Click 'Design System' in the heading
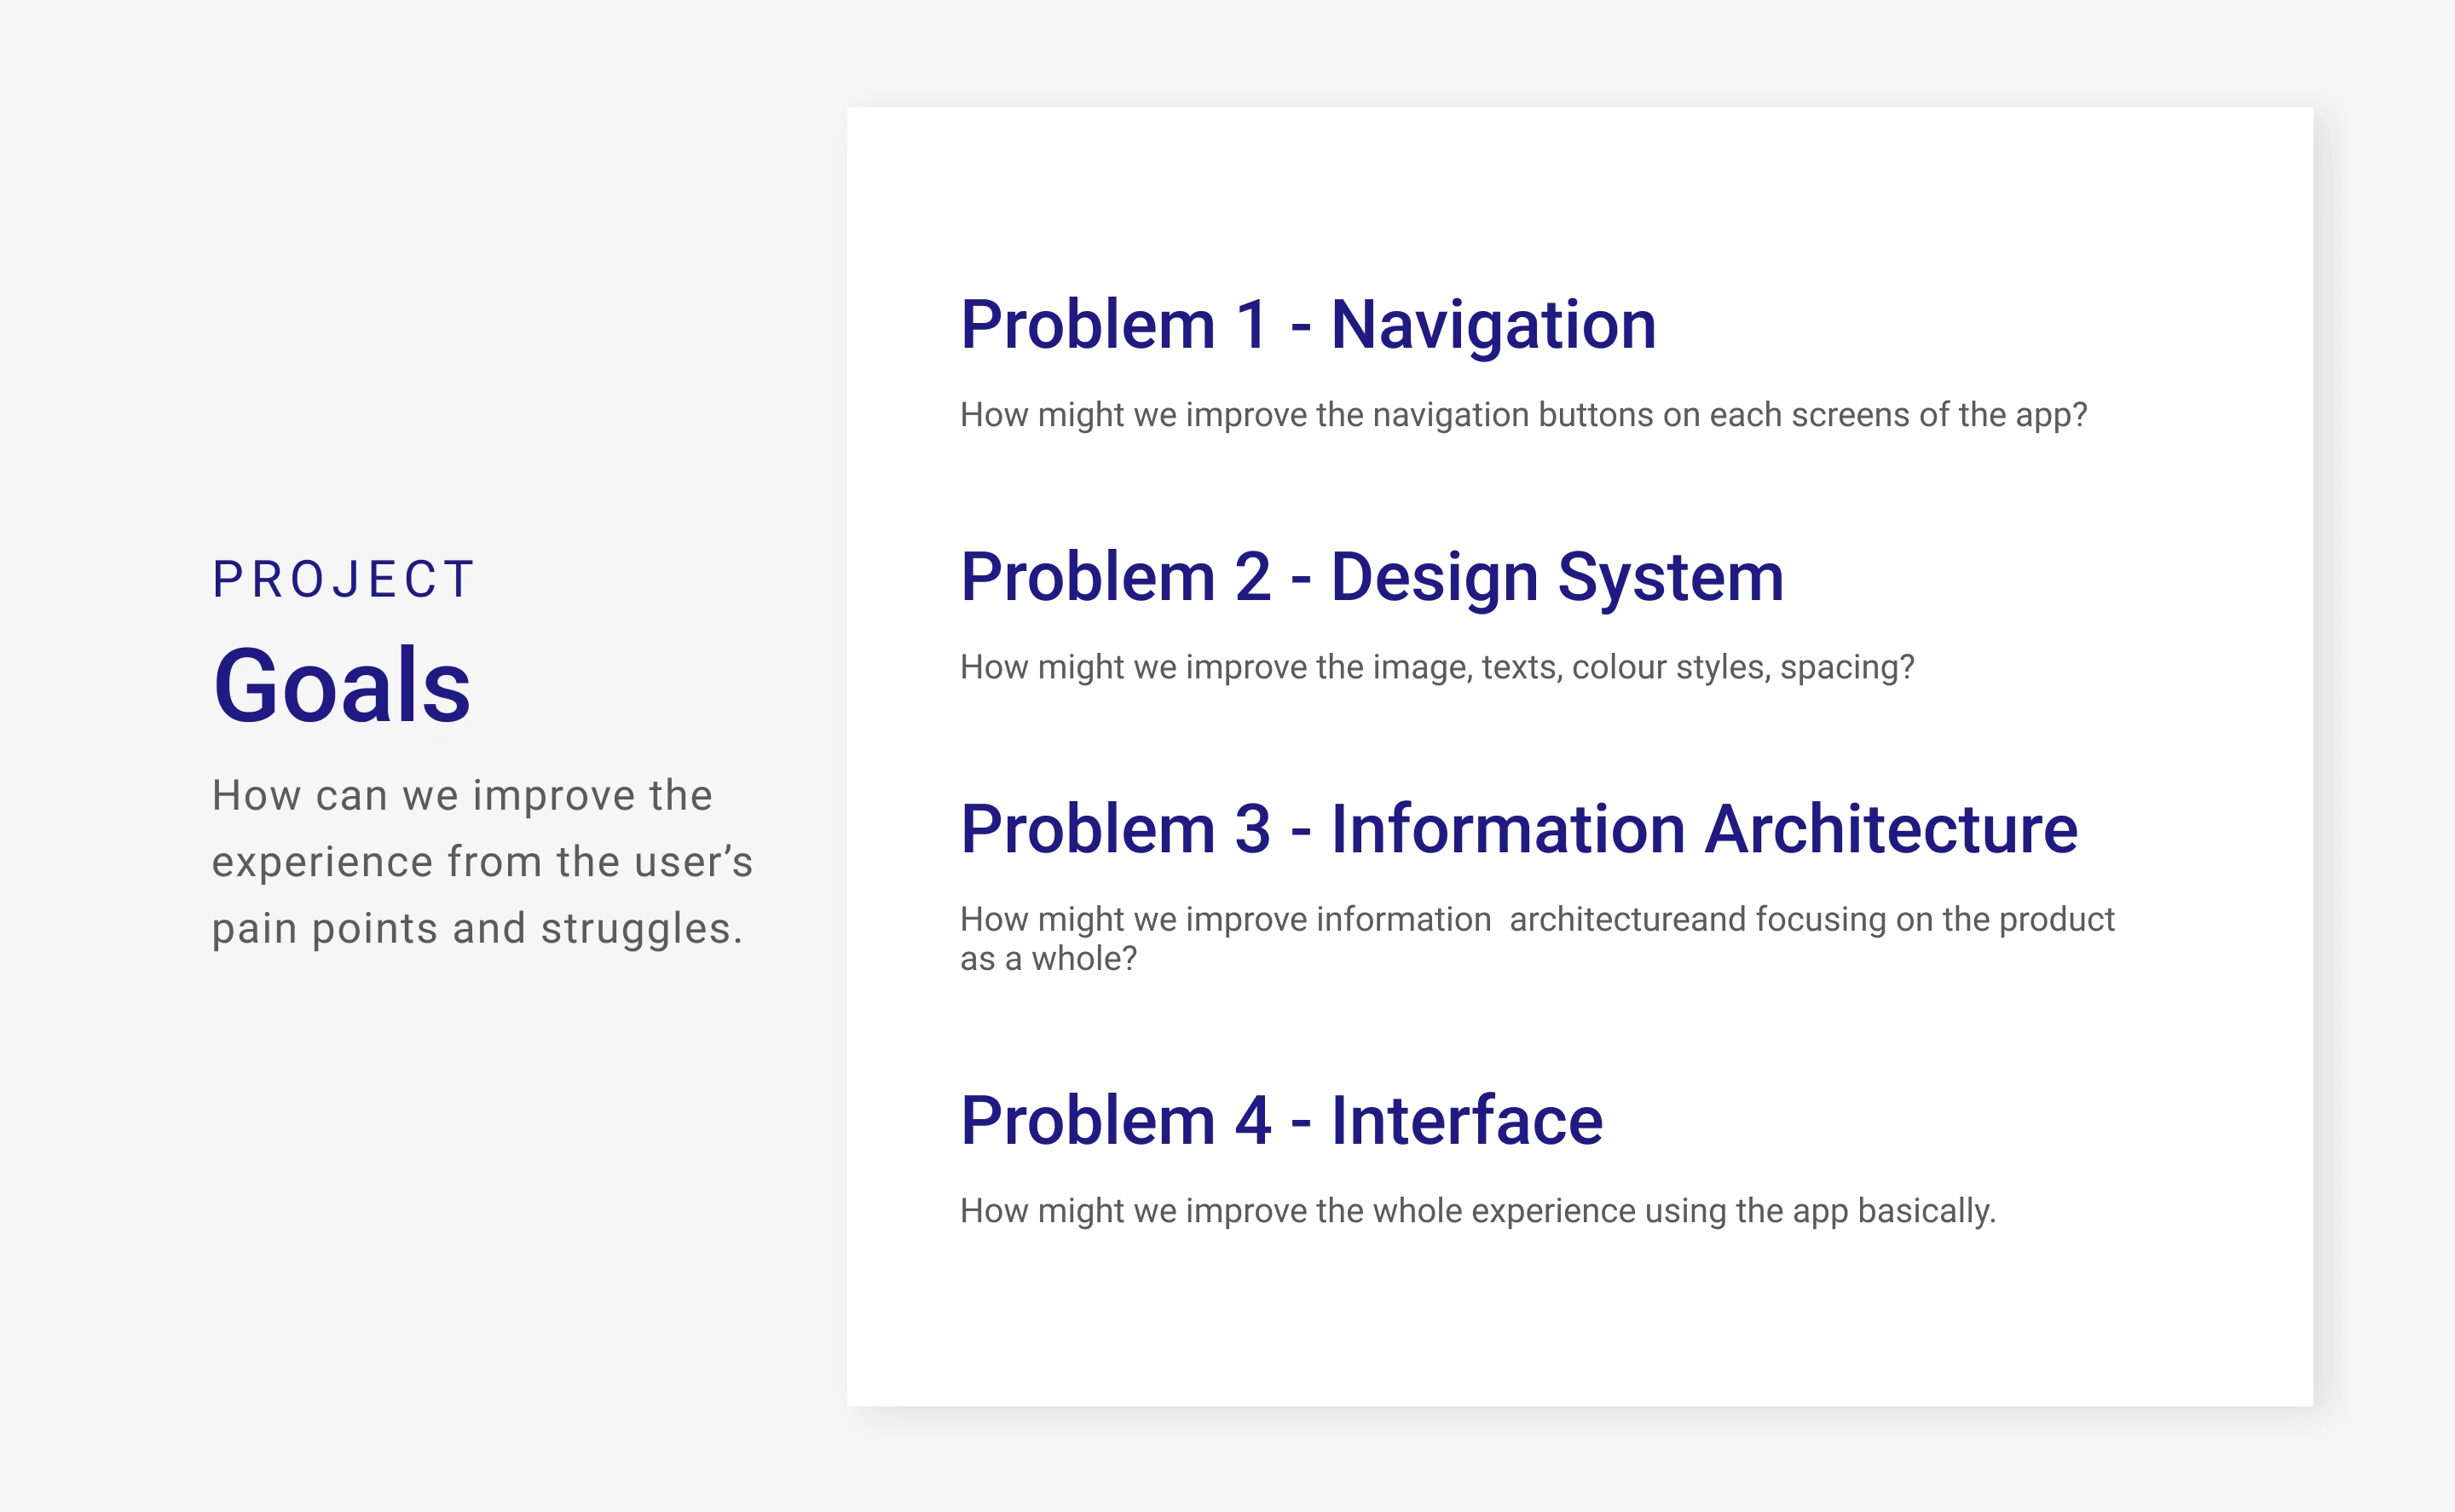Viewport: 2455px width, 1512px height. click(x=1556, y=577)
